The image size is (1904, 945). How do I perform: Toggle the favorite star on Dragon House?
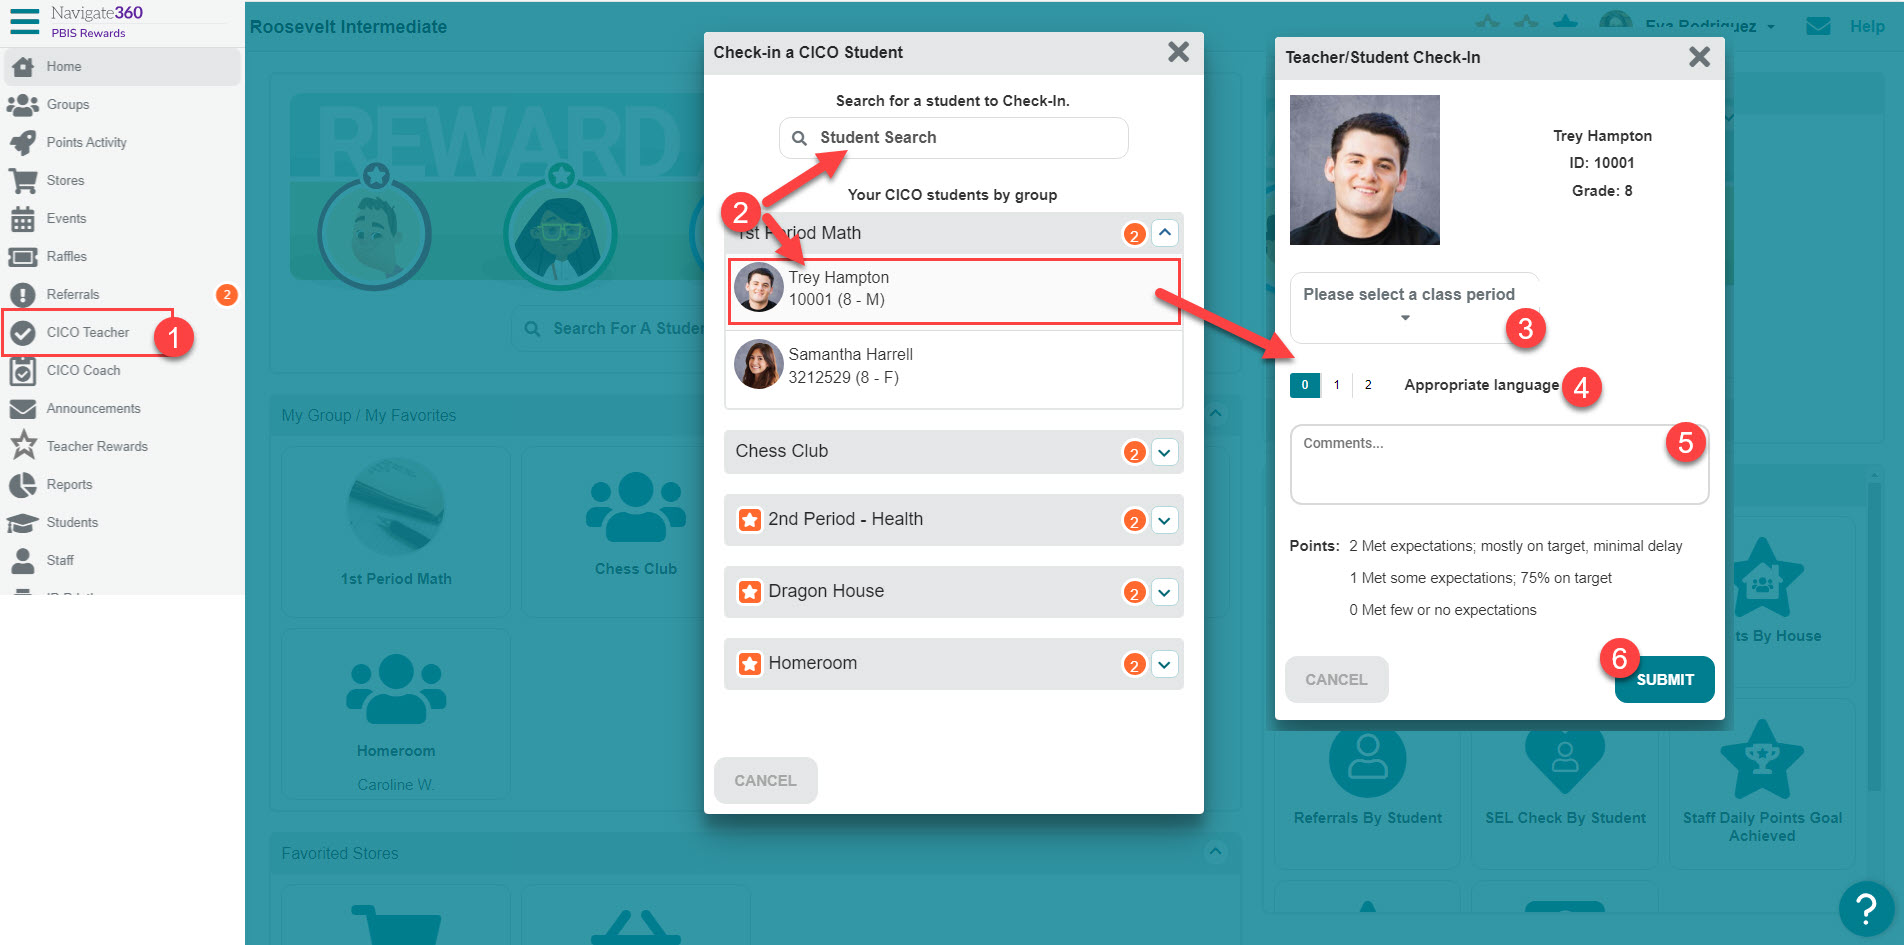pos(750,591)
